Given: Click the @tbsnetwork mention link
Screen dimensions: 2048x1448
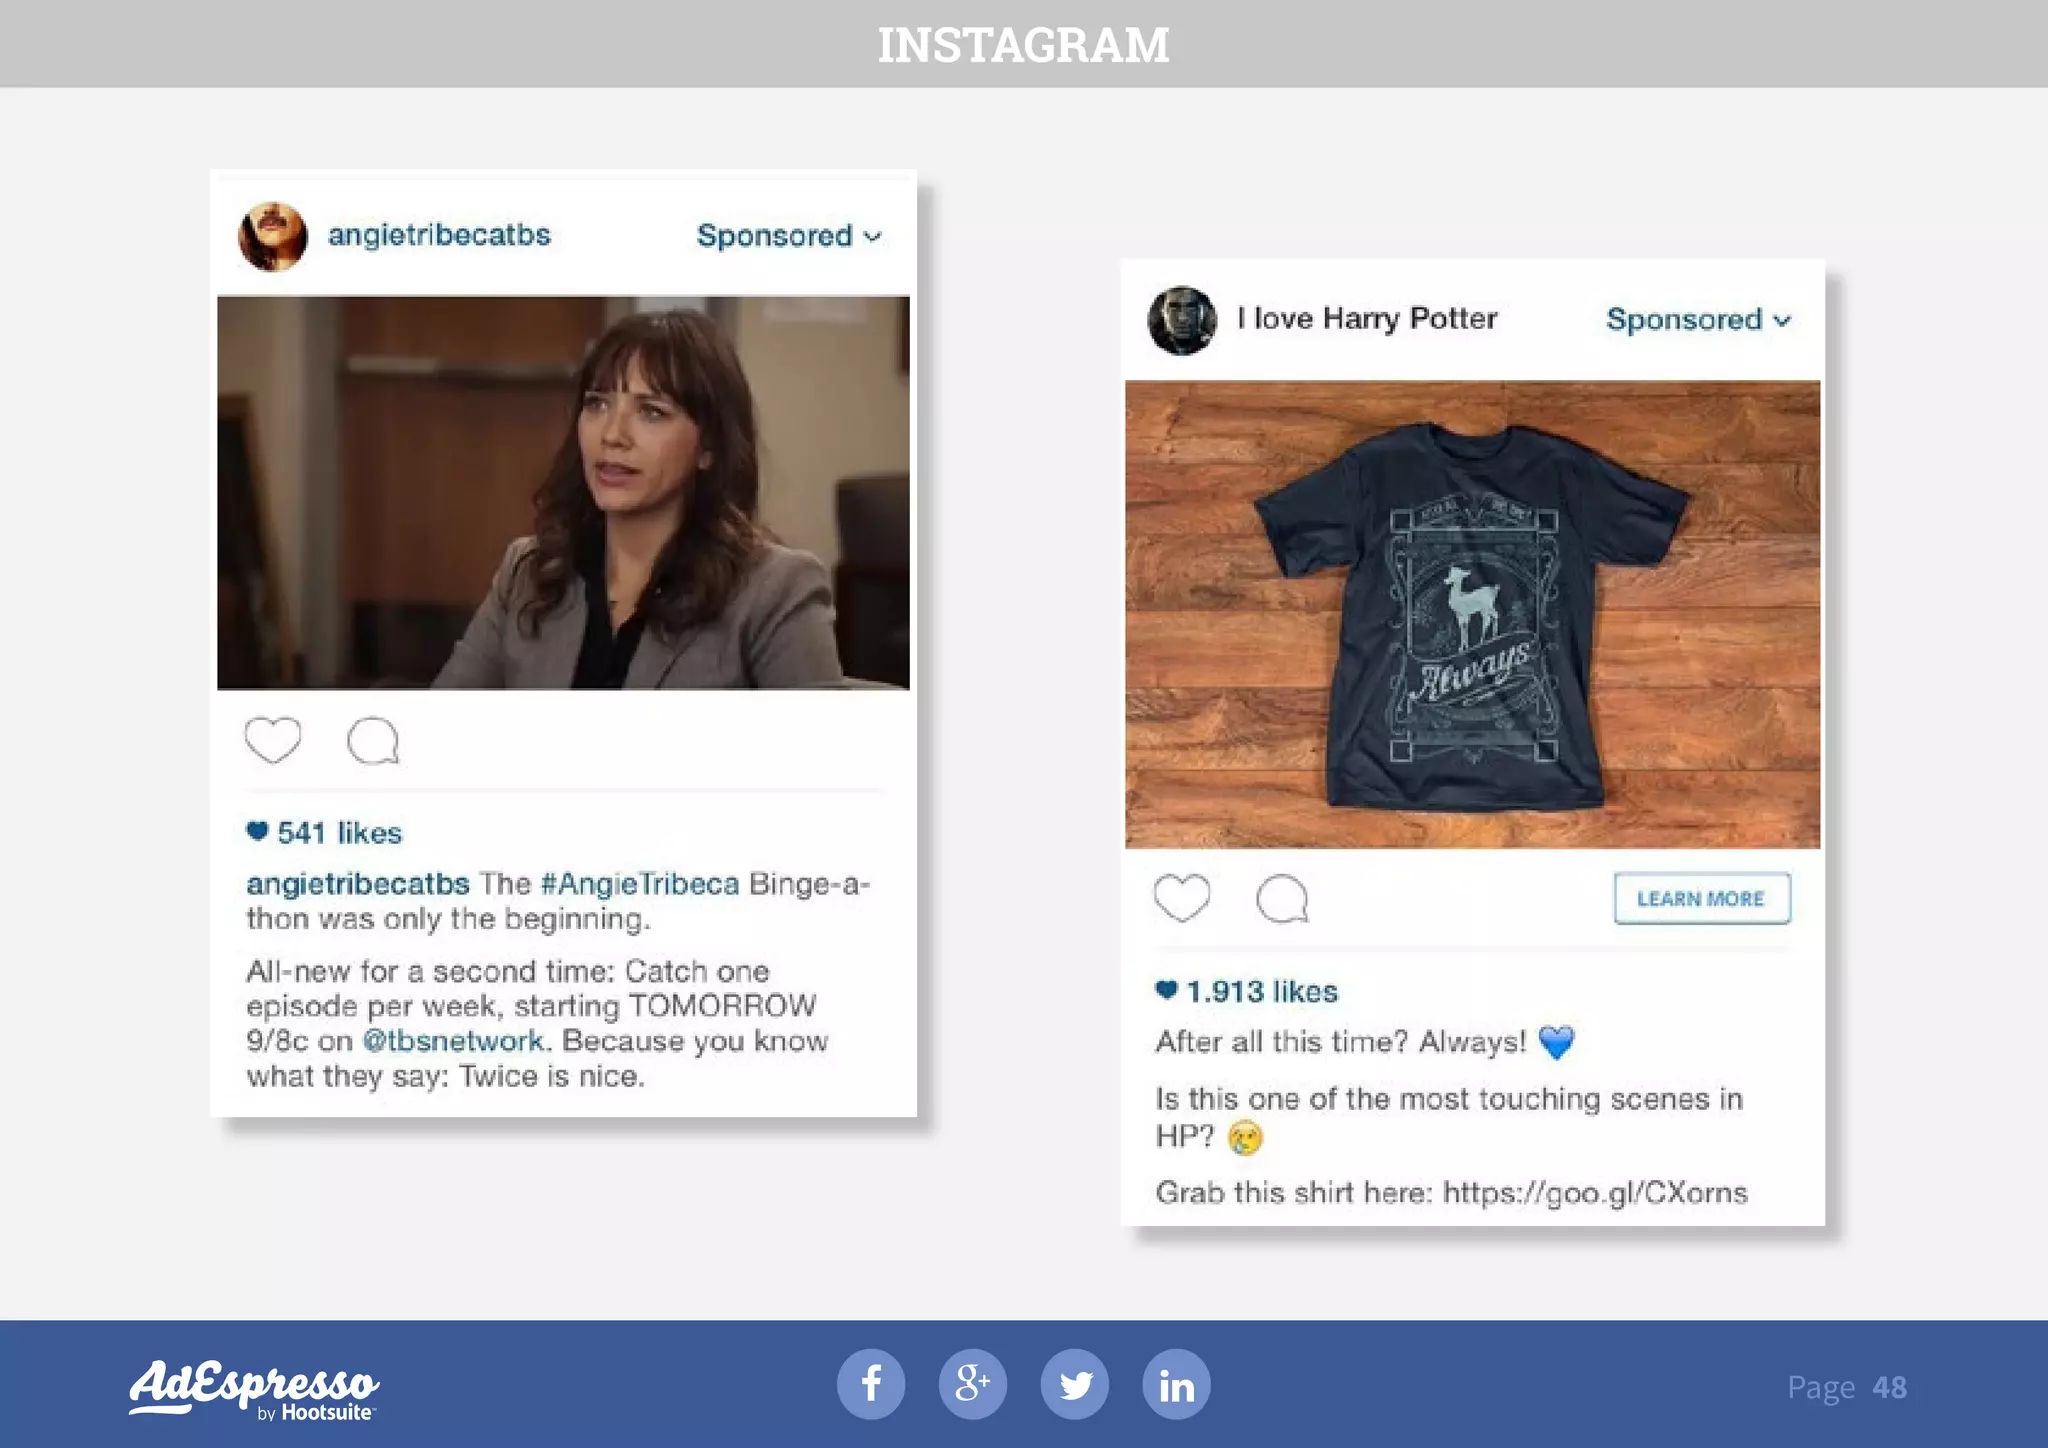Looking at the screenshot, I should 454,1041.
